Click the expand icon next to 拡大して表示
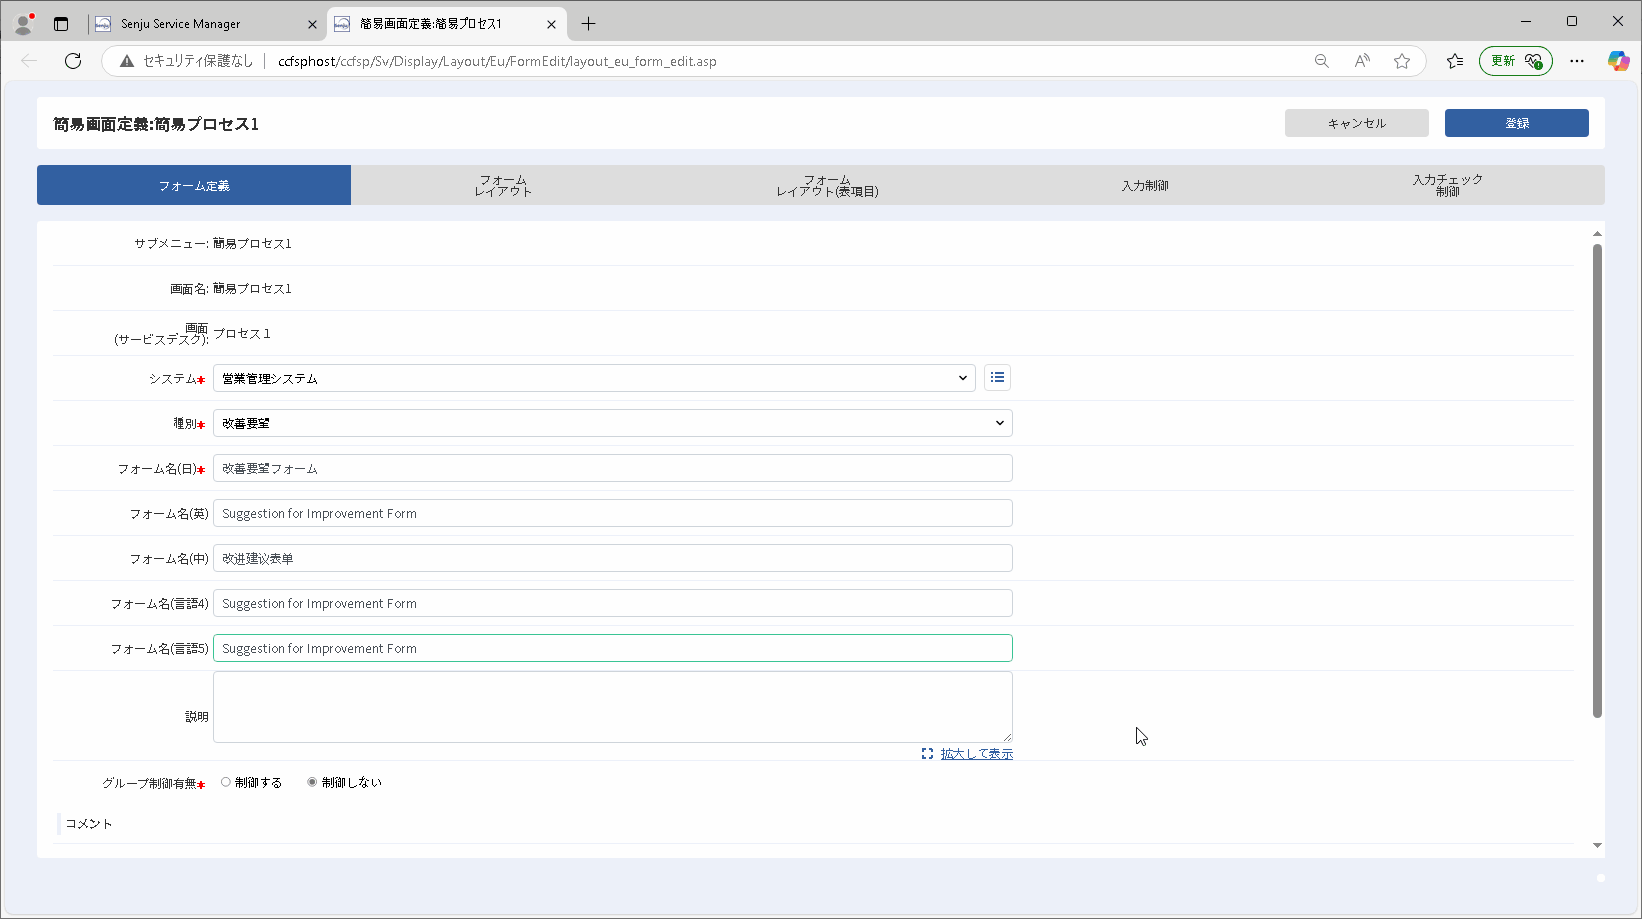Screen dimensions: 1642x919 click(x=927, y=754)
